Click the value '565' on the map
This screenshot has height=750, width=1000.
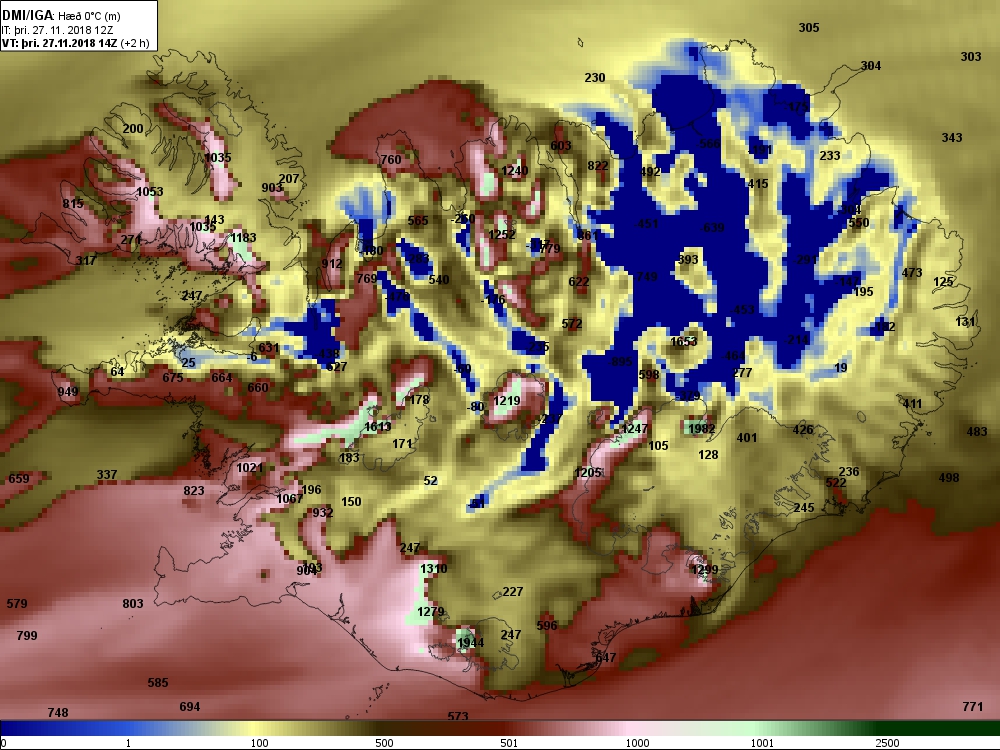[418, 221]
